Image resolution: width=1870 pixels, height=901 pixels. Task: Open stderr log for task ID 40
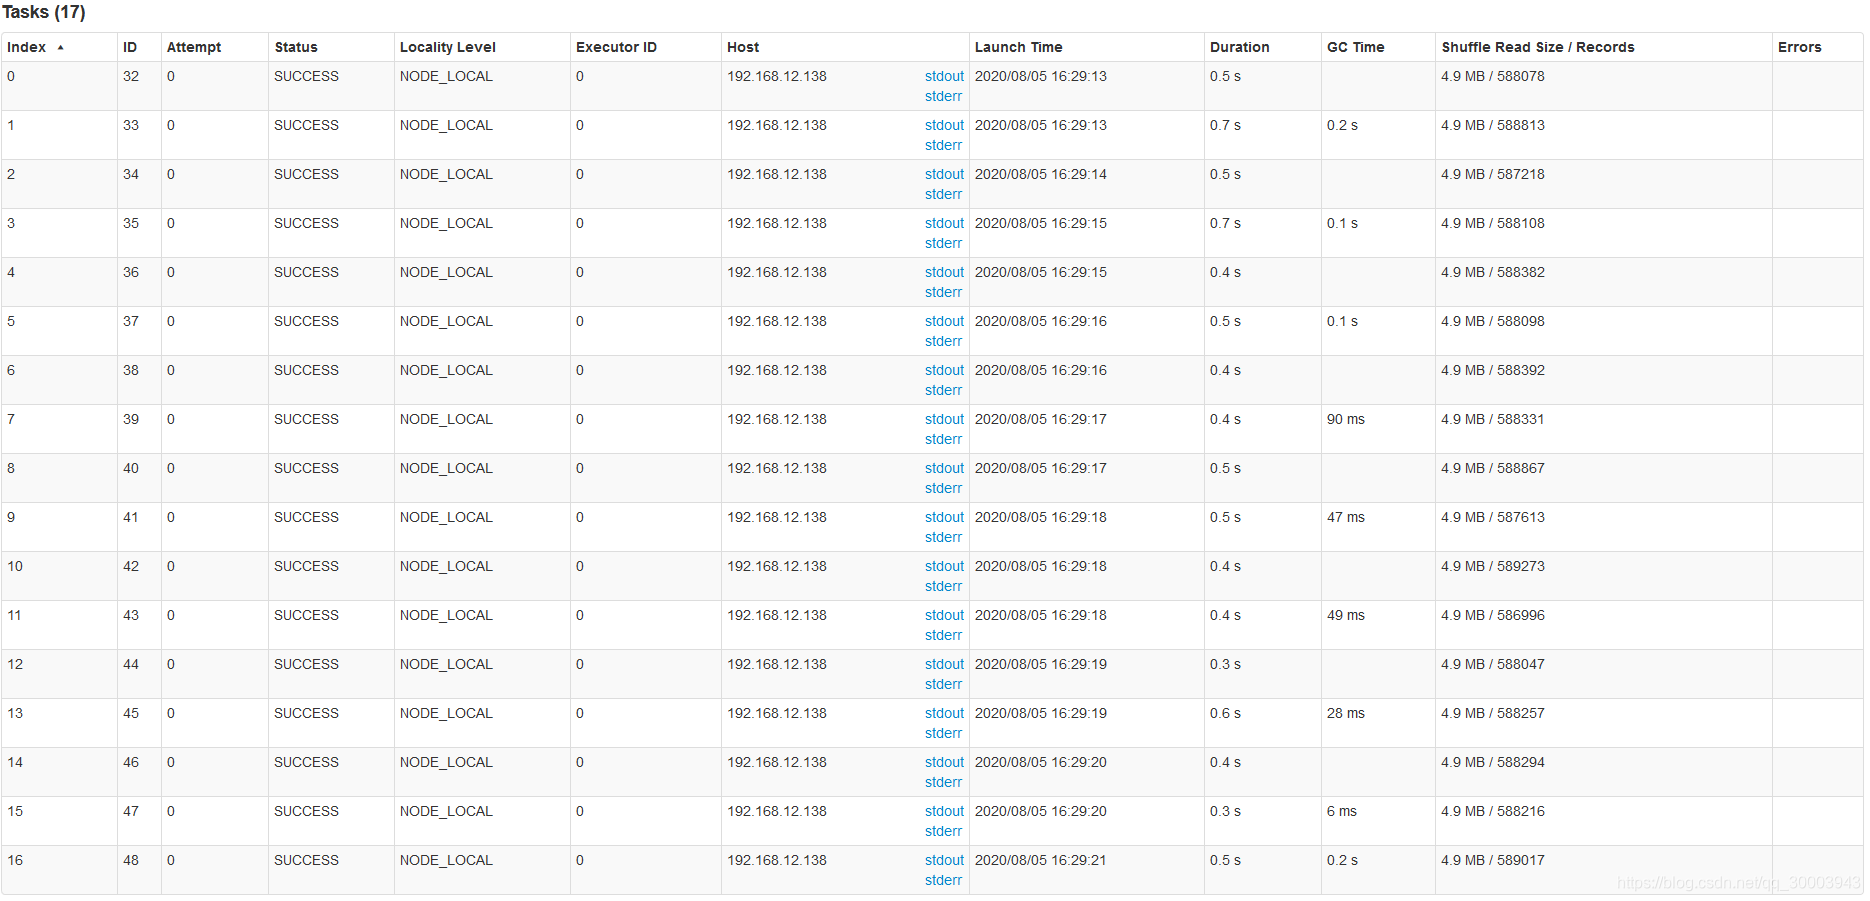pyautogui.click(x=943, y=488)
